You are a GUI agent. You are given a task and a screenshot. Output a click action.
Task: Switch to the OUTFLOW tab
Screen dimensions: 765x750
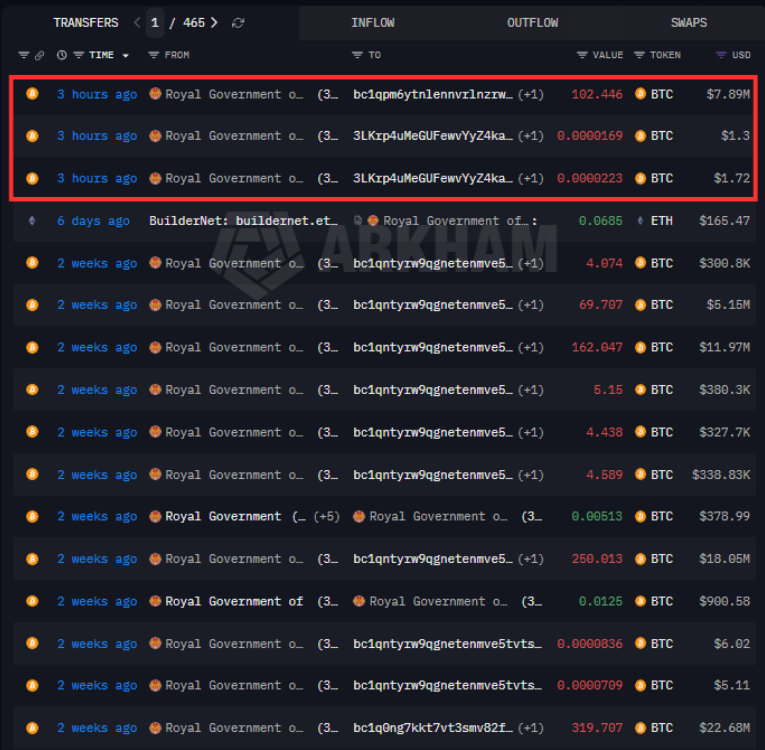532,23
